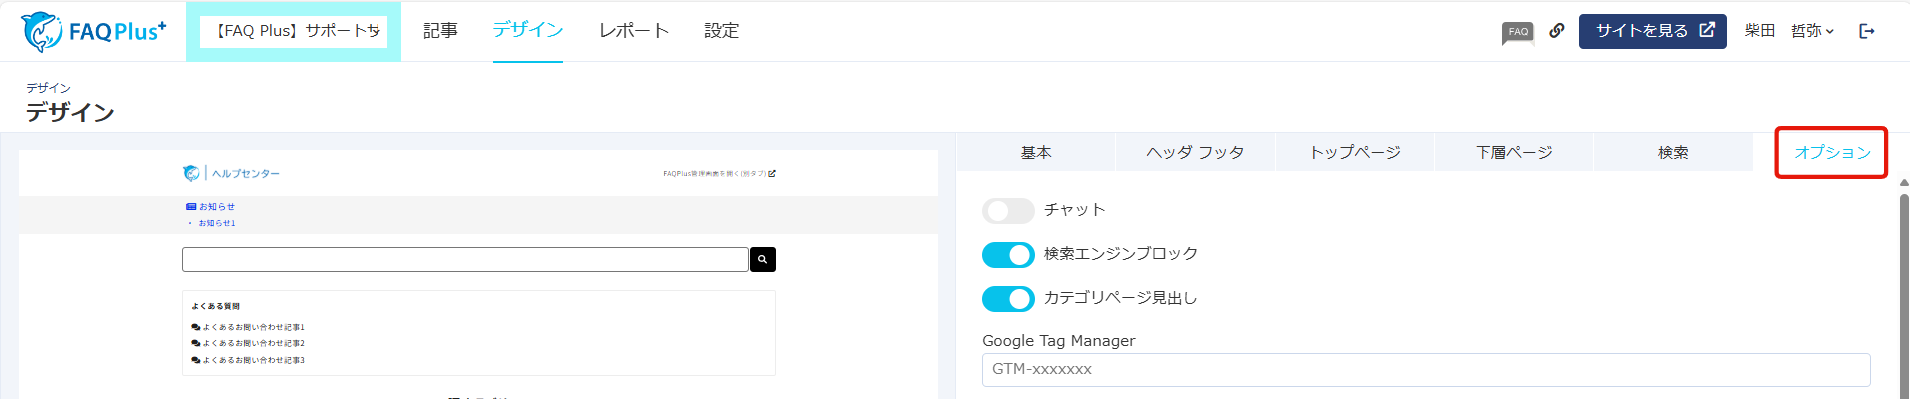
Task: Expand the 柴田 哲弥 user menu
Action: (x=1789, y=31)
